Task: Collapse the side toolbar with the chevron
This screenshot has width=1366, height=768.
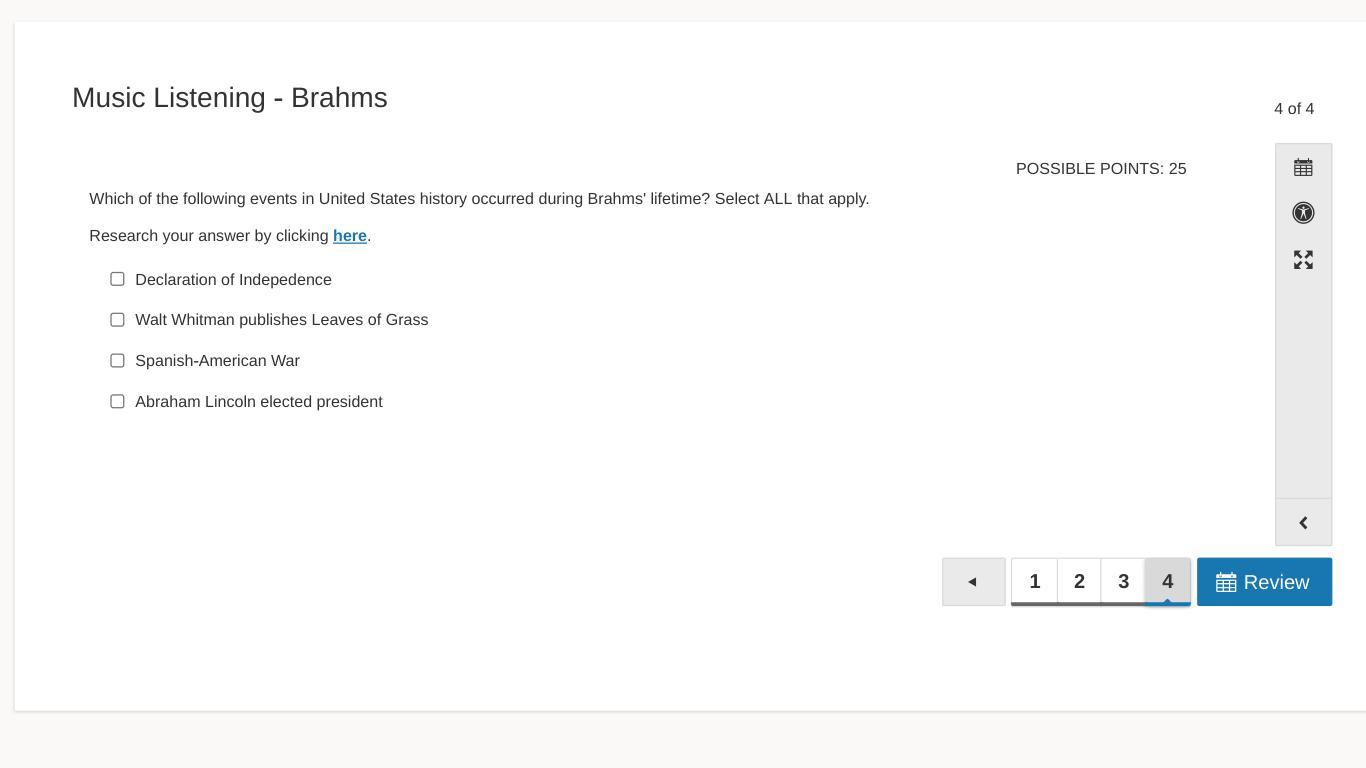Action: [x=1303, y=523]
